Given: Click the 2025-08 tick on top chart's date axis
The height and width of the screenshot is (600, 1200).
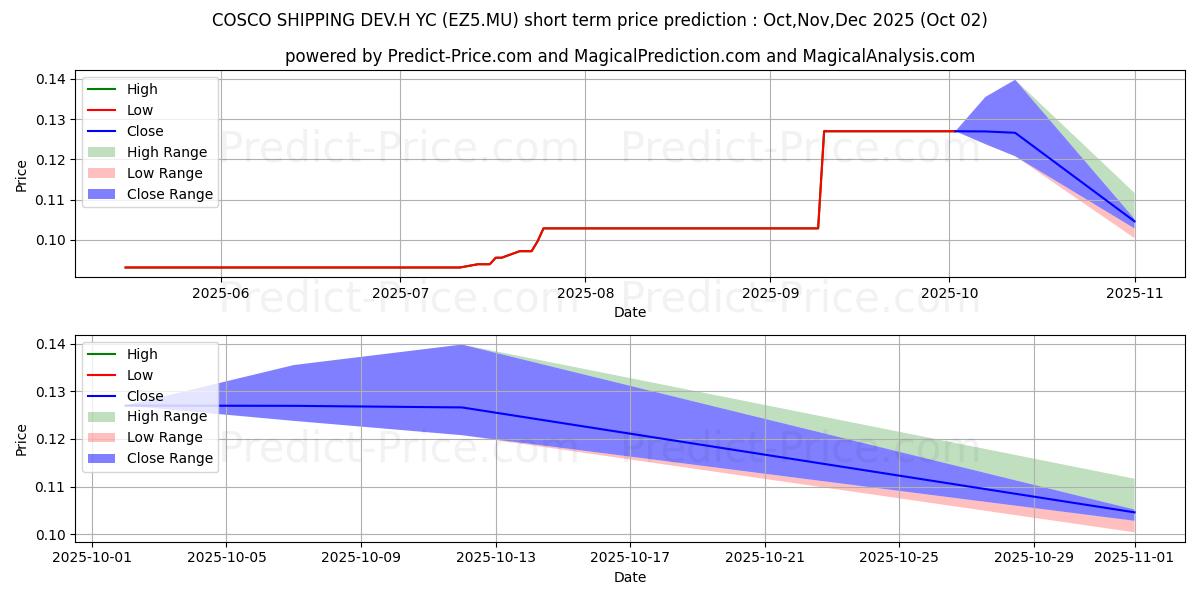Looking at the screenshot, I should (585, 293).
